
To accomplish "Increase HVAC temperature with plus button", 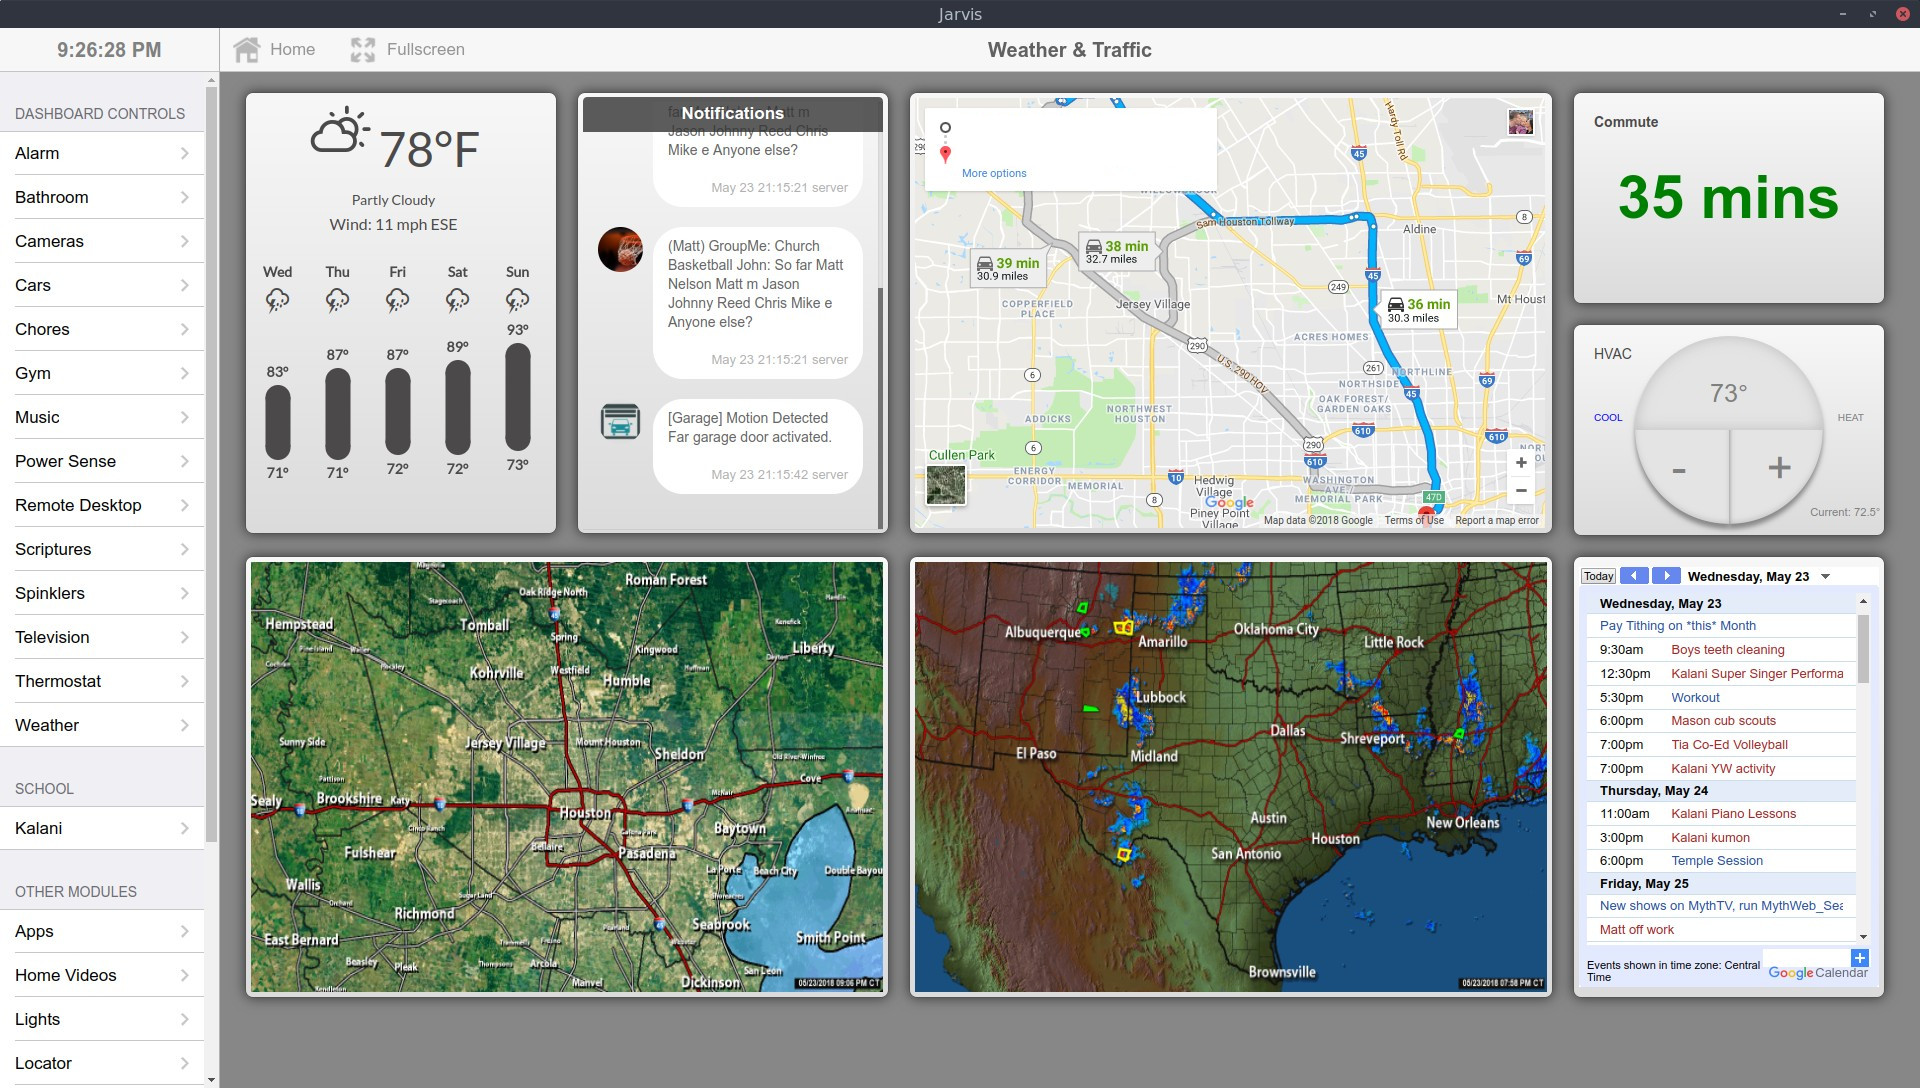I will tap(1778, 468).
